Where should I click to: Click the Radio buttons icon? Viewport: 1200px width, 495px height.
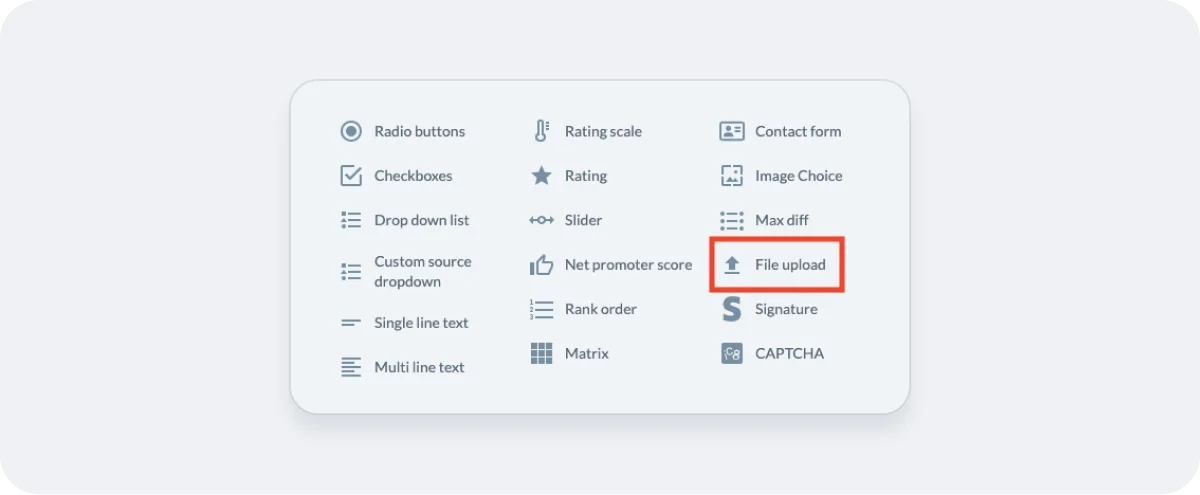(x=351, y=131)
